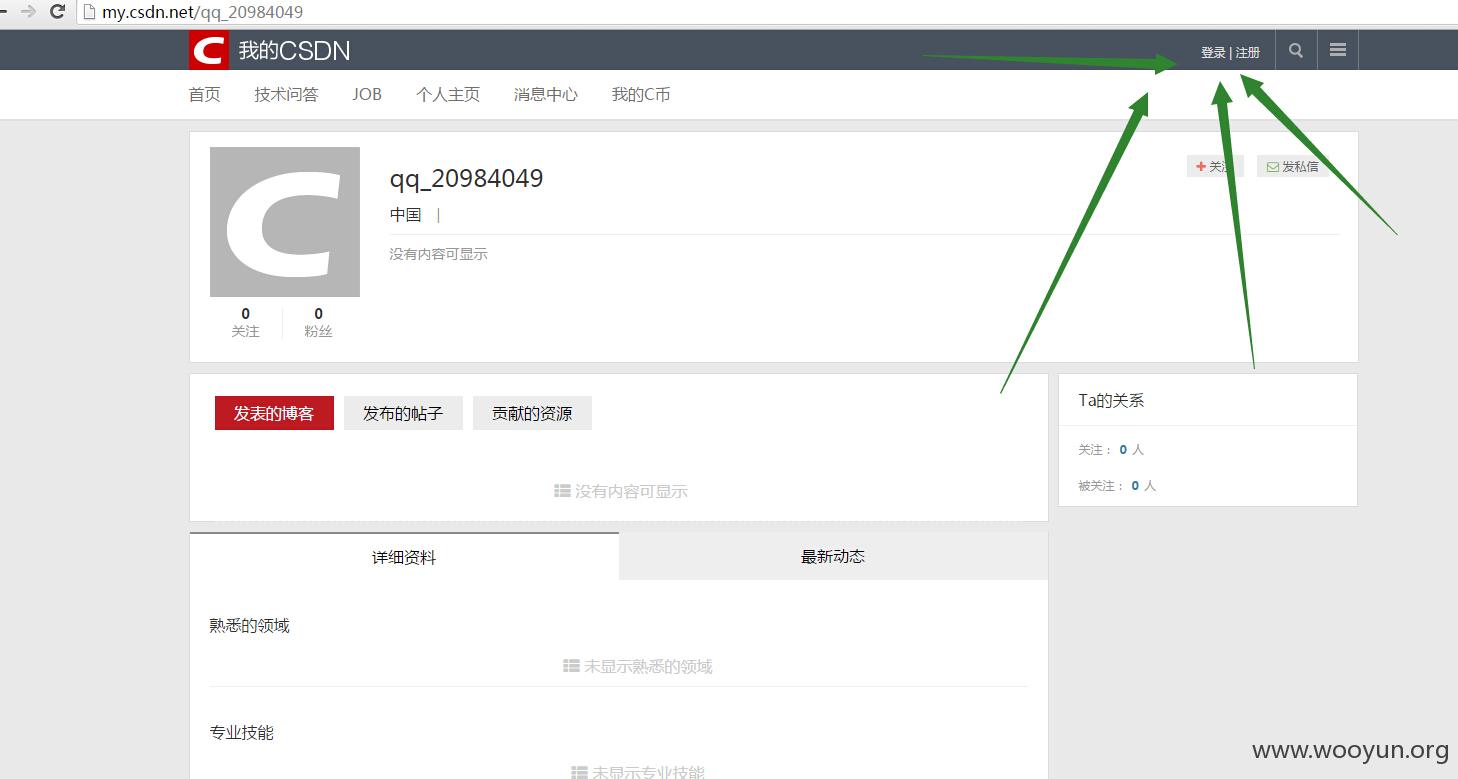Open the hamburger menu icon in header
This screenshot has width=1458, height=779.
pos(1338,50)
